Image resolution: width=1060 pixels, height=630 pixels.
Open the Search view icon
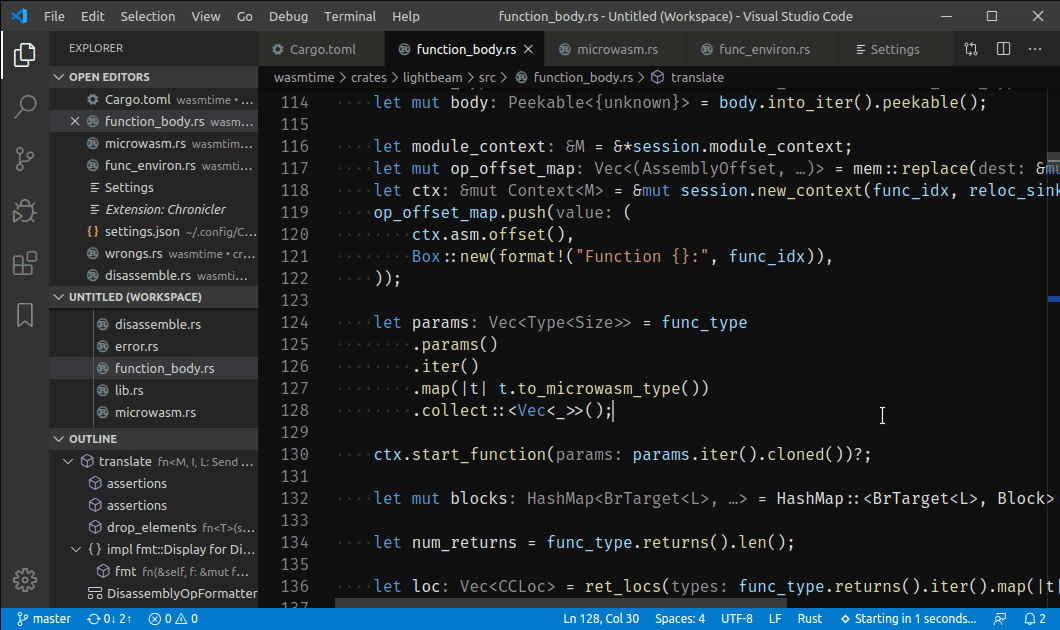coord(24,106)
